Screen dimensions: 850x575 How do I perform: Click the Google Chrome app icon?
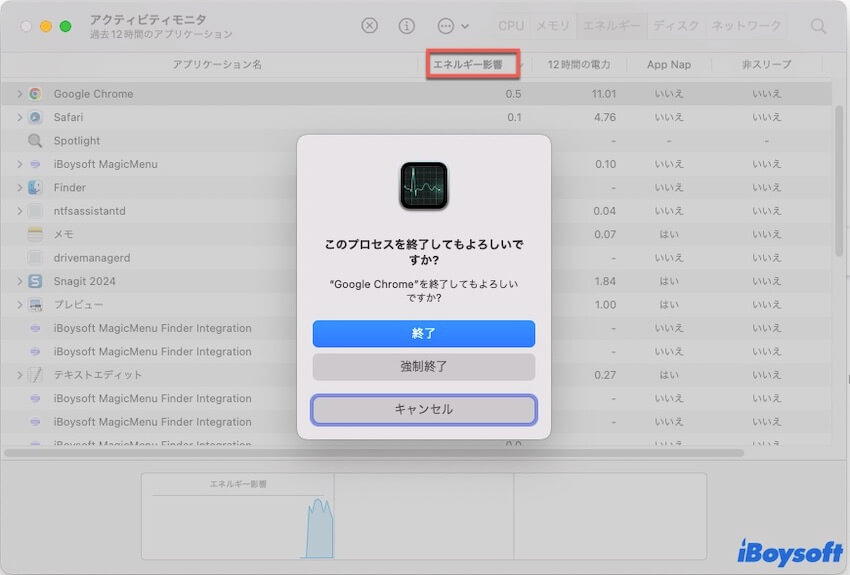(x=35, y=94)
